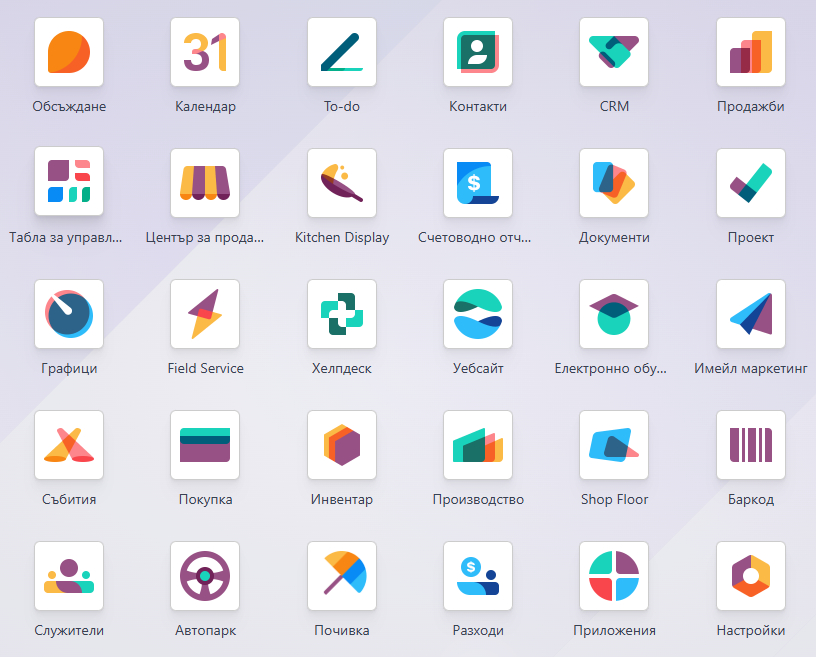
Task: Open the Проект app icon
Action: click(751, 183)
